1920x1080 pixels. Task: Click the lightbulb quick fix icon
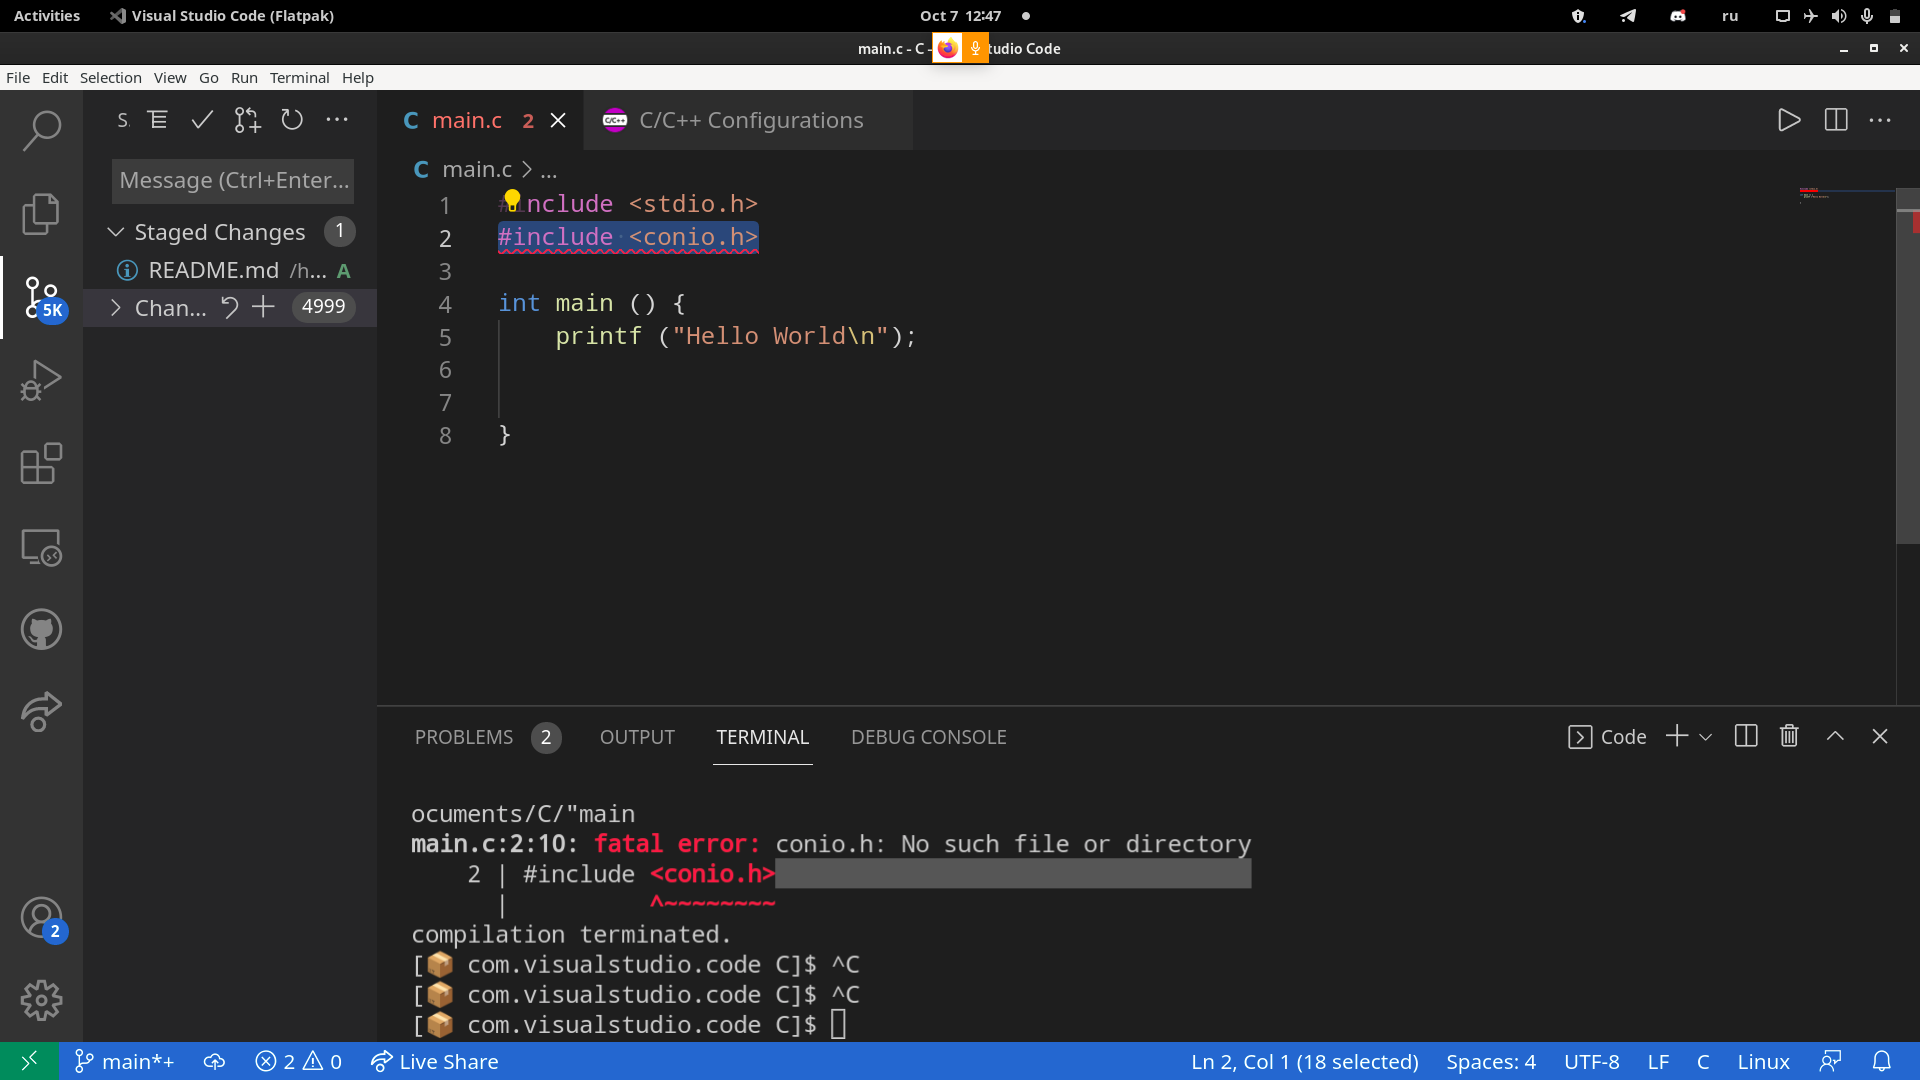[x=512, y=201]
